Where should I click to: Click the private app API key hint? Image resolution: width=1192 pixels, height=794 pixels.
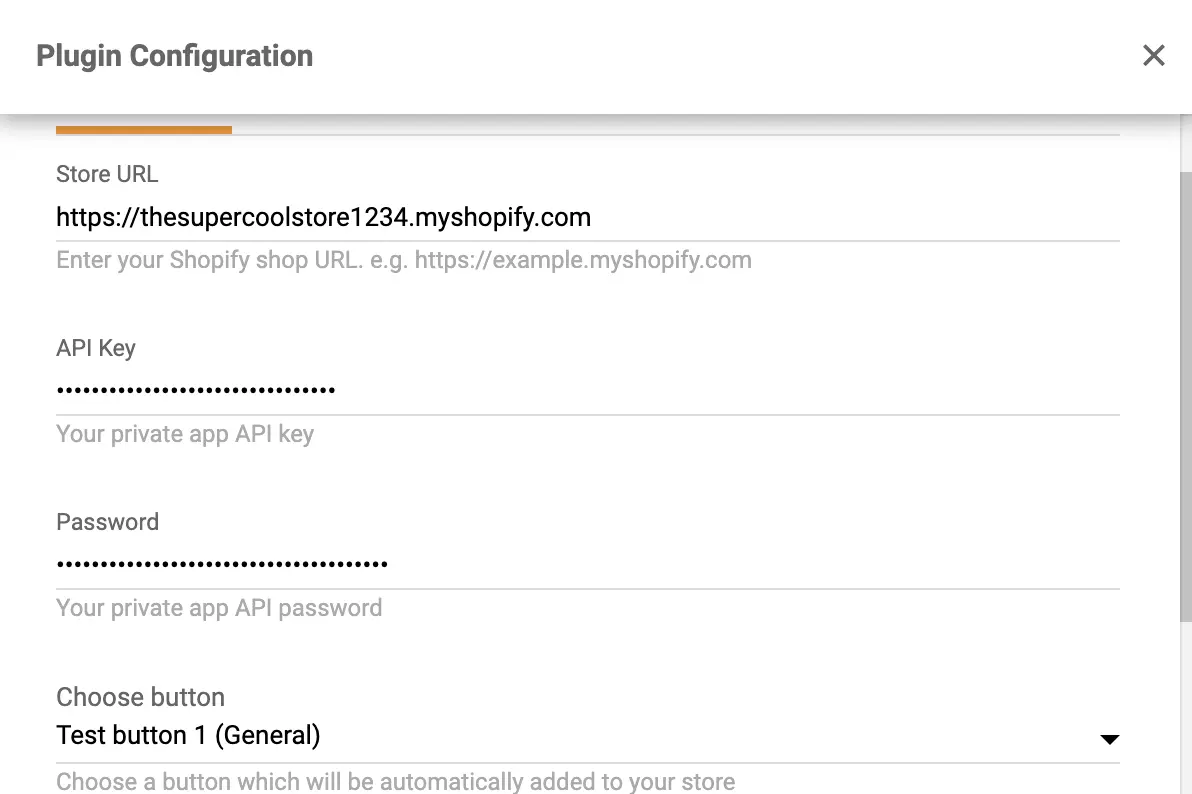click(185, 434)
